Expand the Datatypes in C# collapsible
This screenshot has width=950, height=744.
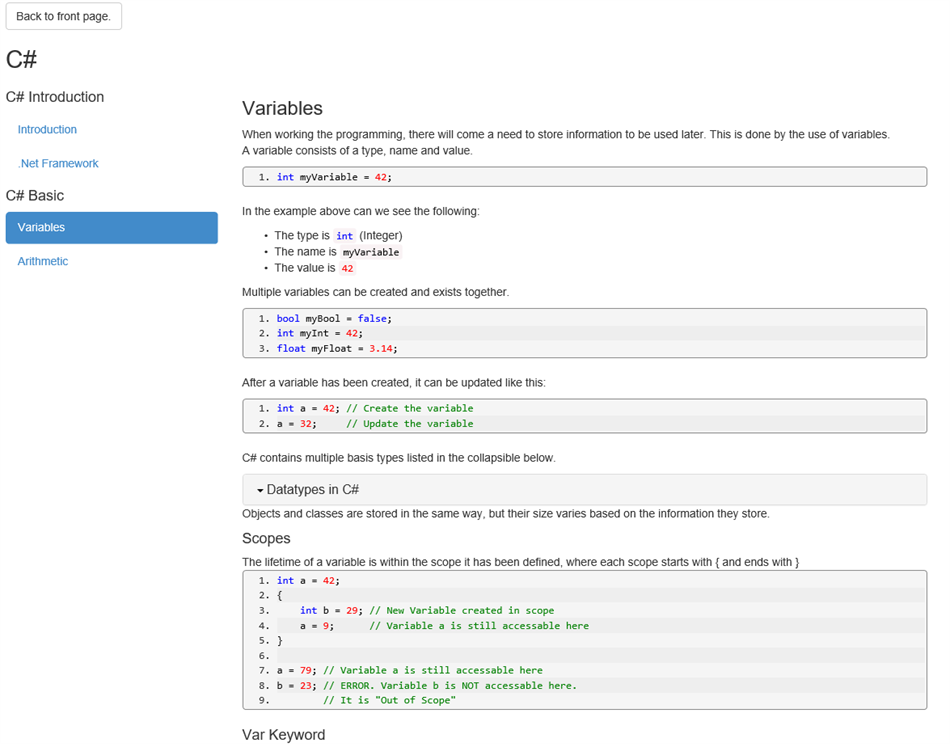[312, 490]
